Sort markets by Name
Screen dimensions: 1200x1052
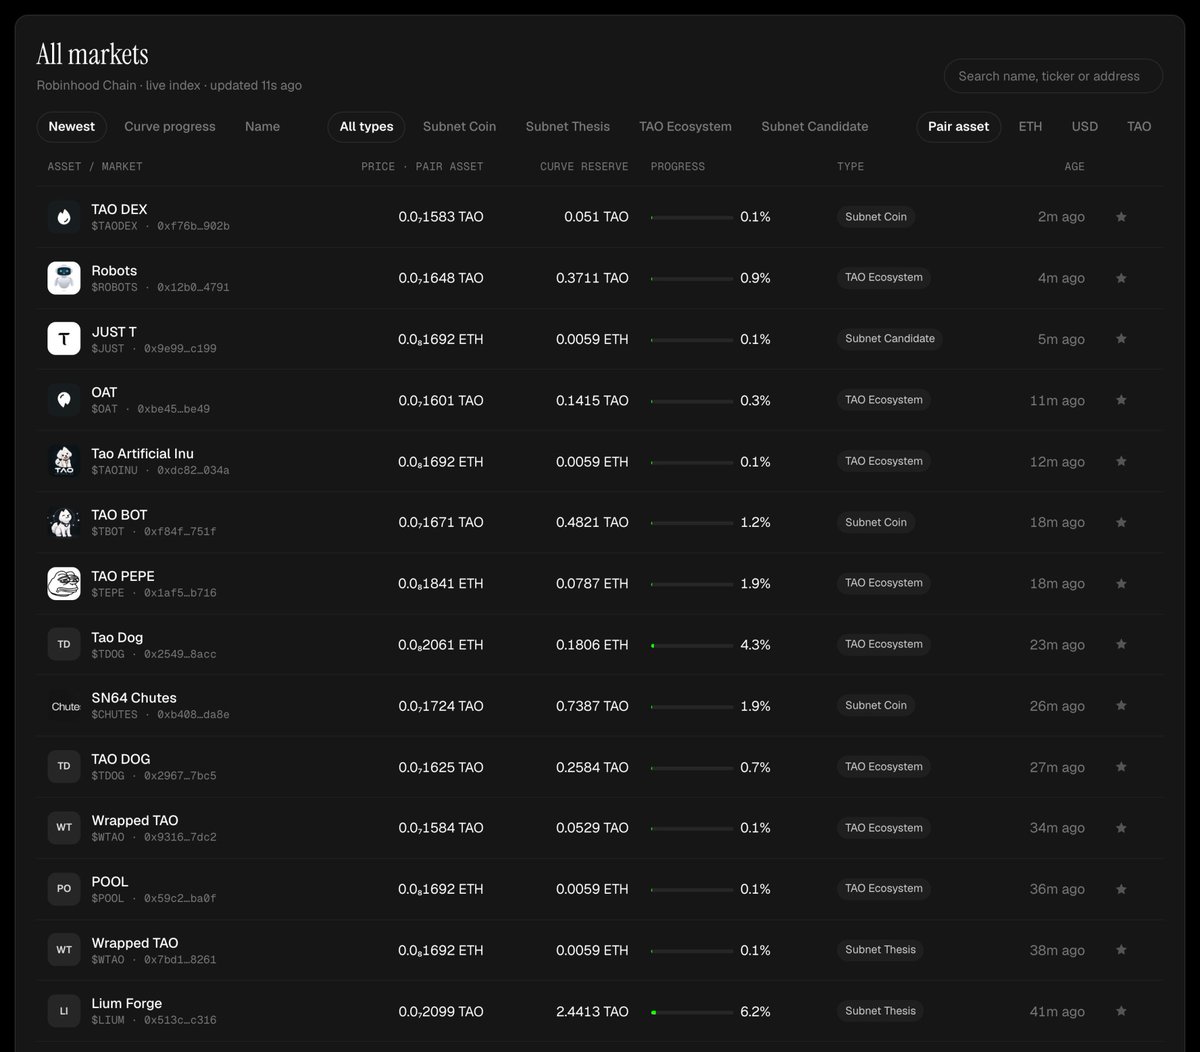(262, 127)
